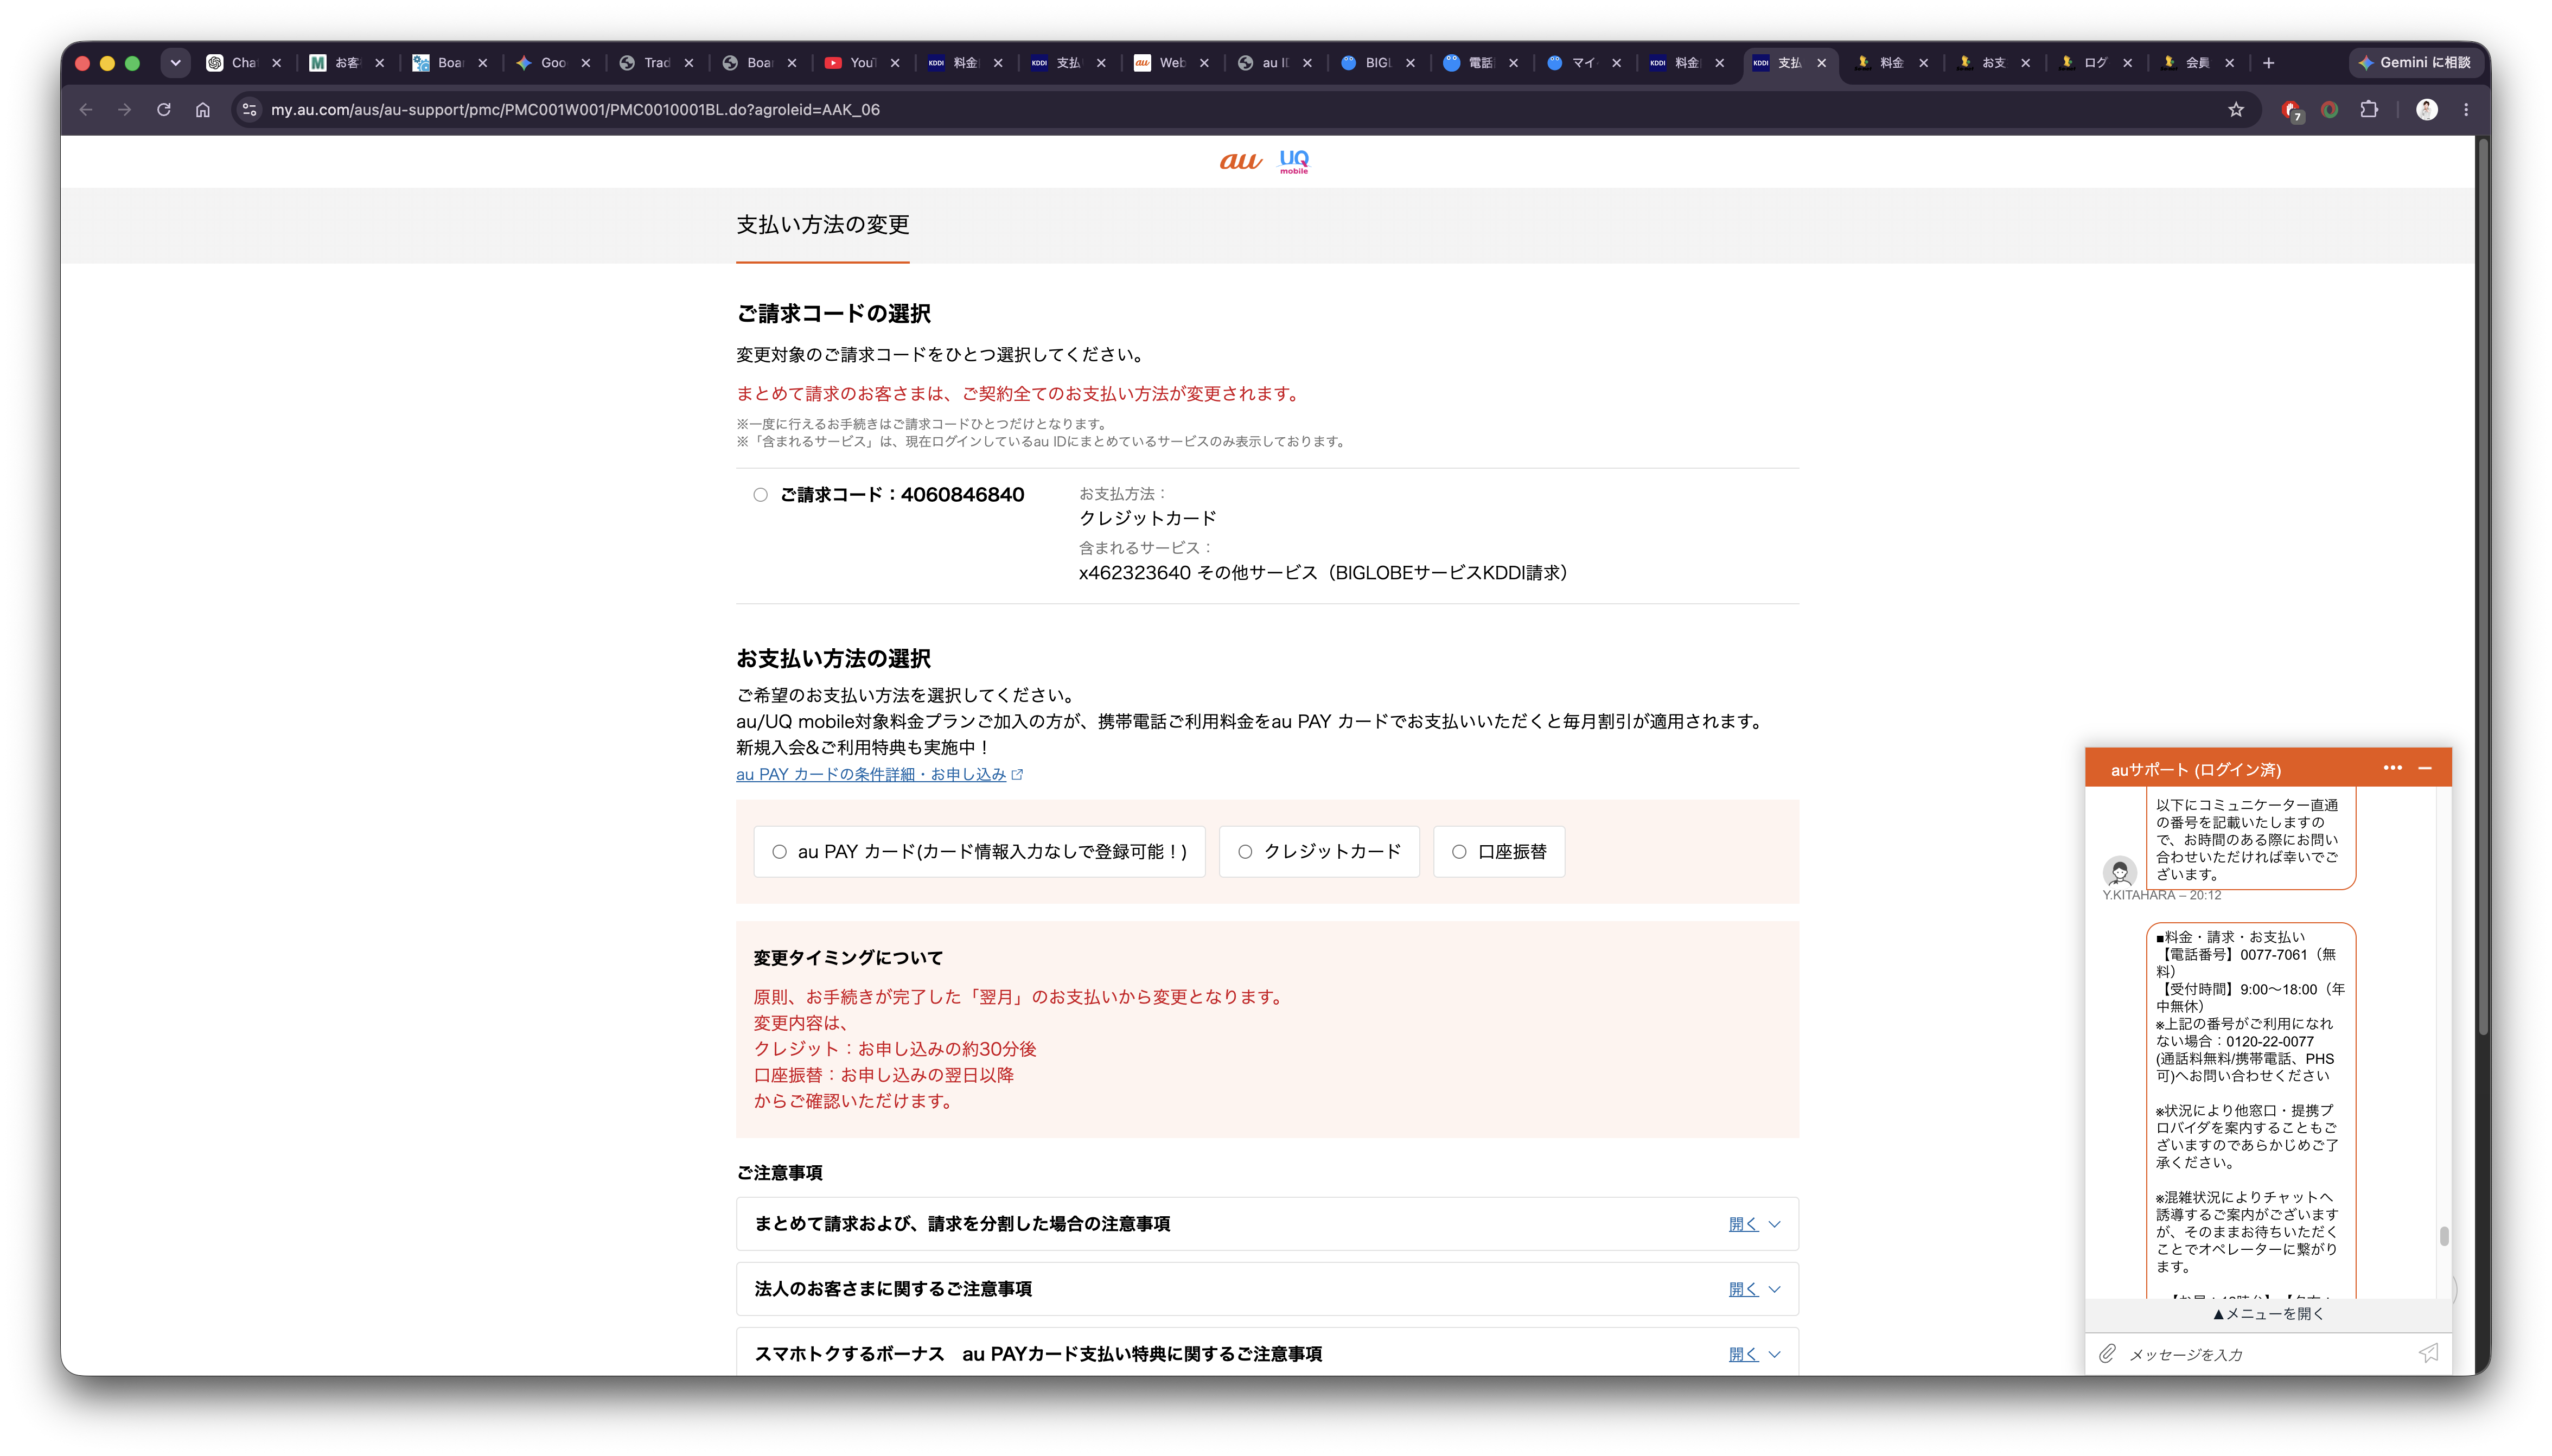Close the BIGLOBE tab
The width and height of the screenshot is (2552, 1456).
point(1410,63)
